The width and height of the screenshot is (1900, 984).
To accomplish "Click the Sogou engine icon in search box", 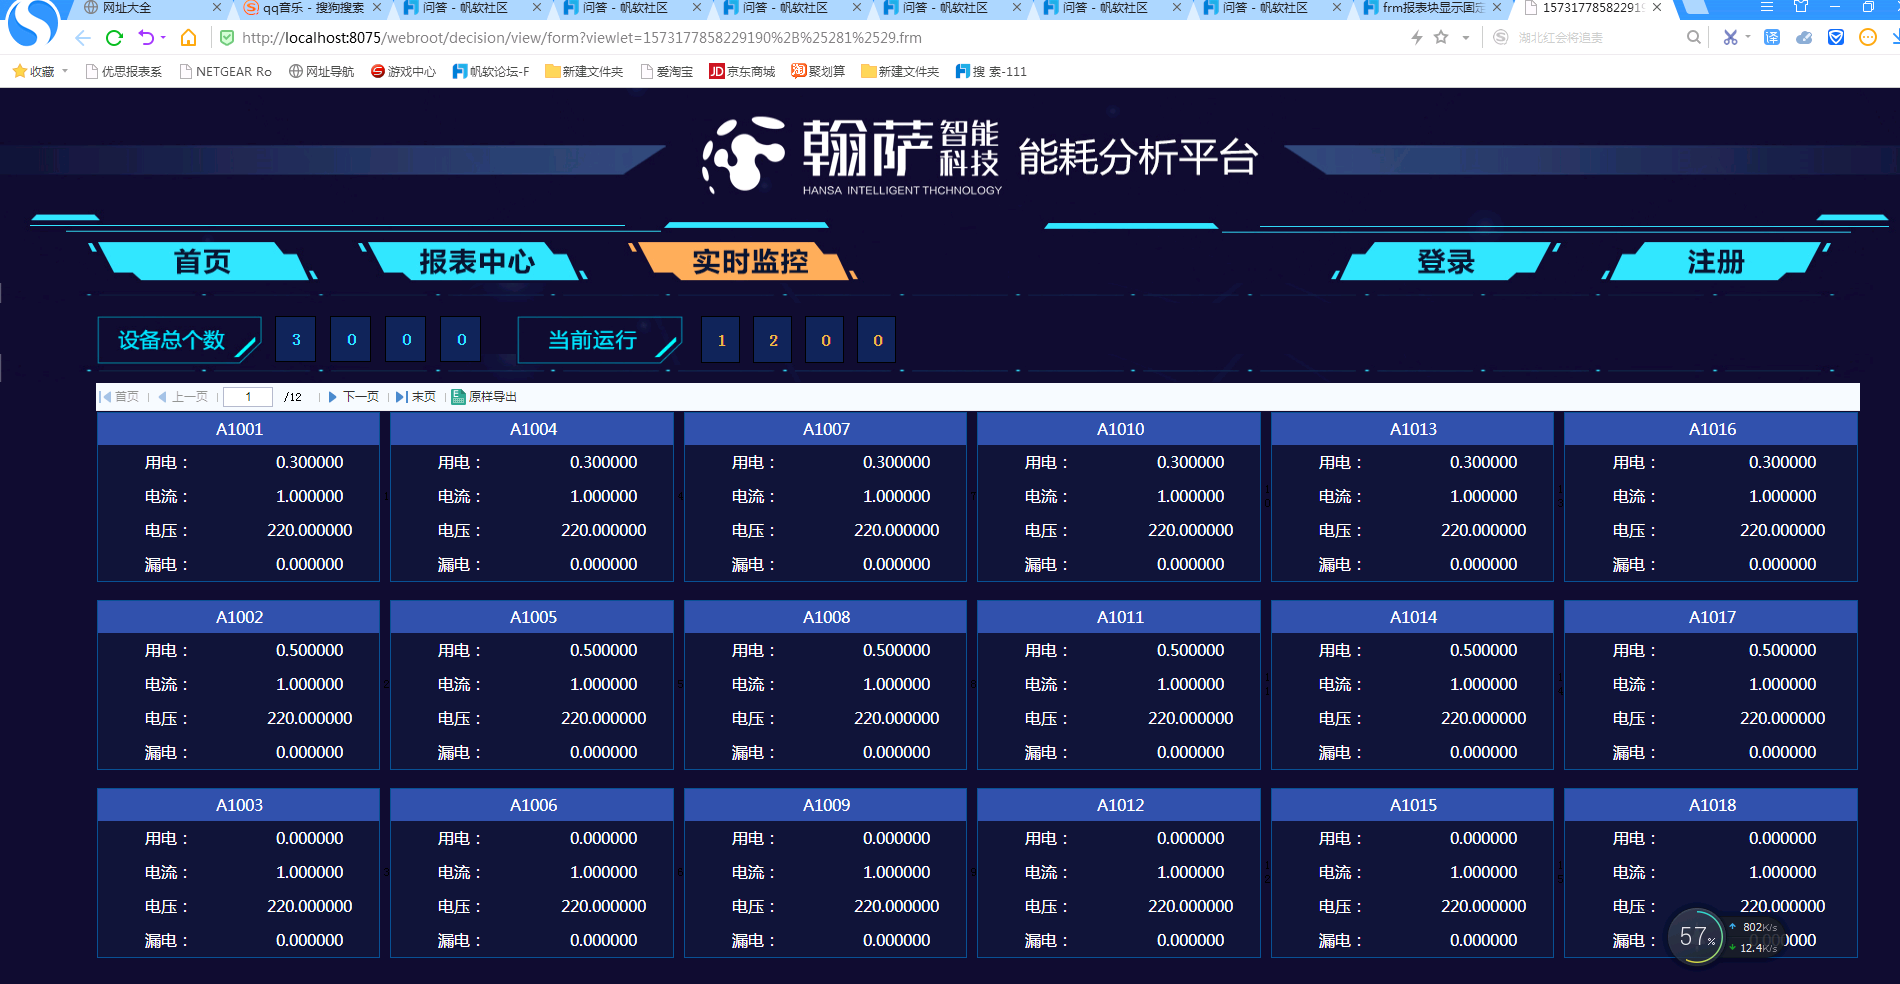I will click(1501, 38).
